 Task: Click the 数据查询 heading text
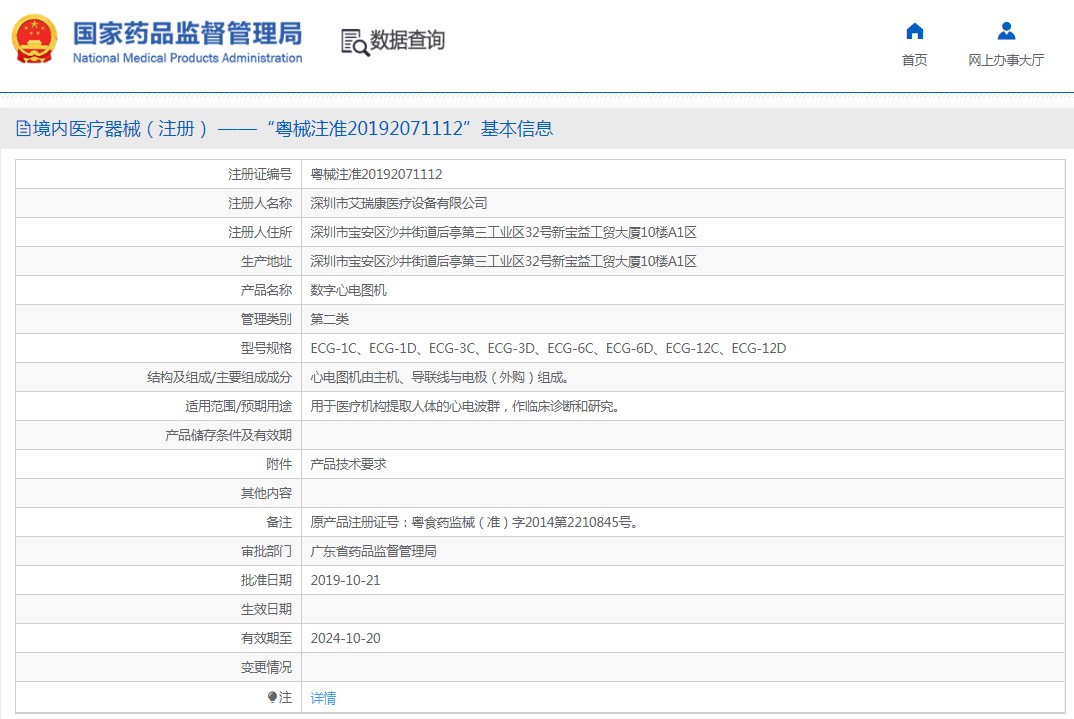pyautogui.click(x=408, y=40)
